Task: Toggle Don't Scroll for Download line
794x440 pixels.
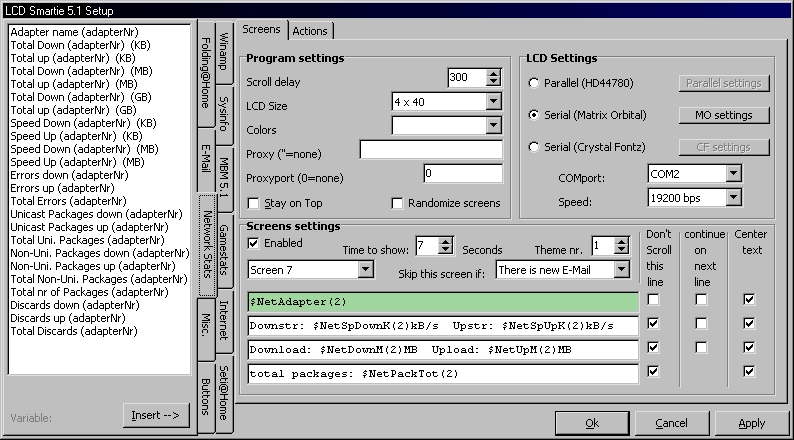Action: coord(654,347)
